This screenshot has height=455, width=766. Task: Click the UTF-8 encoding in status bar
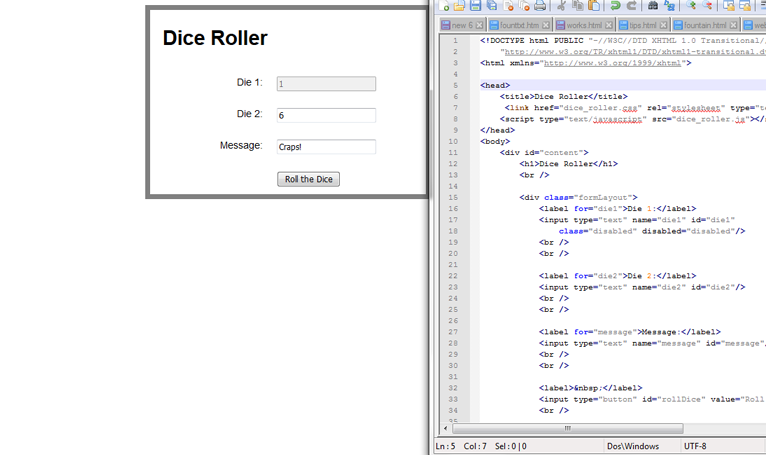coord(696,446)
